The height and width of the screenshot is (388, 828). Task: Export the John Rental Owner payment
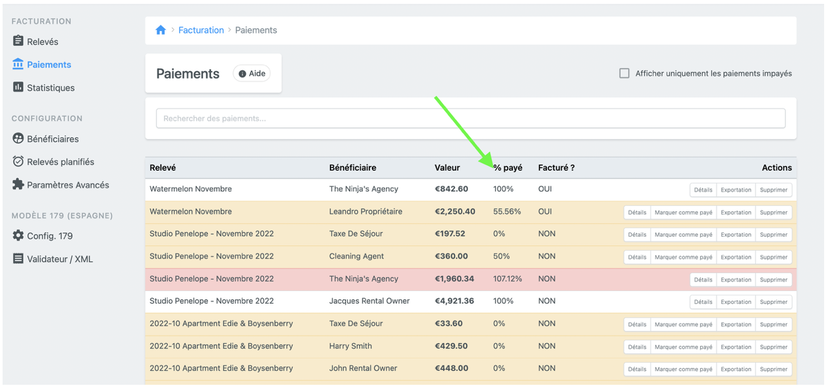(736, 369)
